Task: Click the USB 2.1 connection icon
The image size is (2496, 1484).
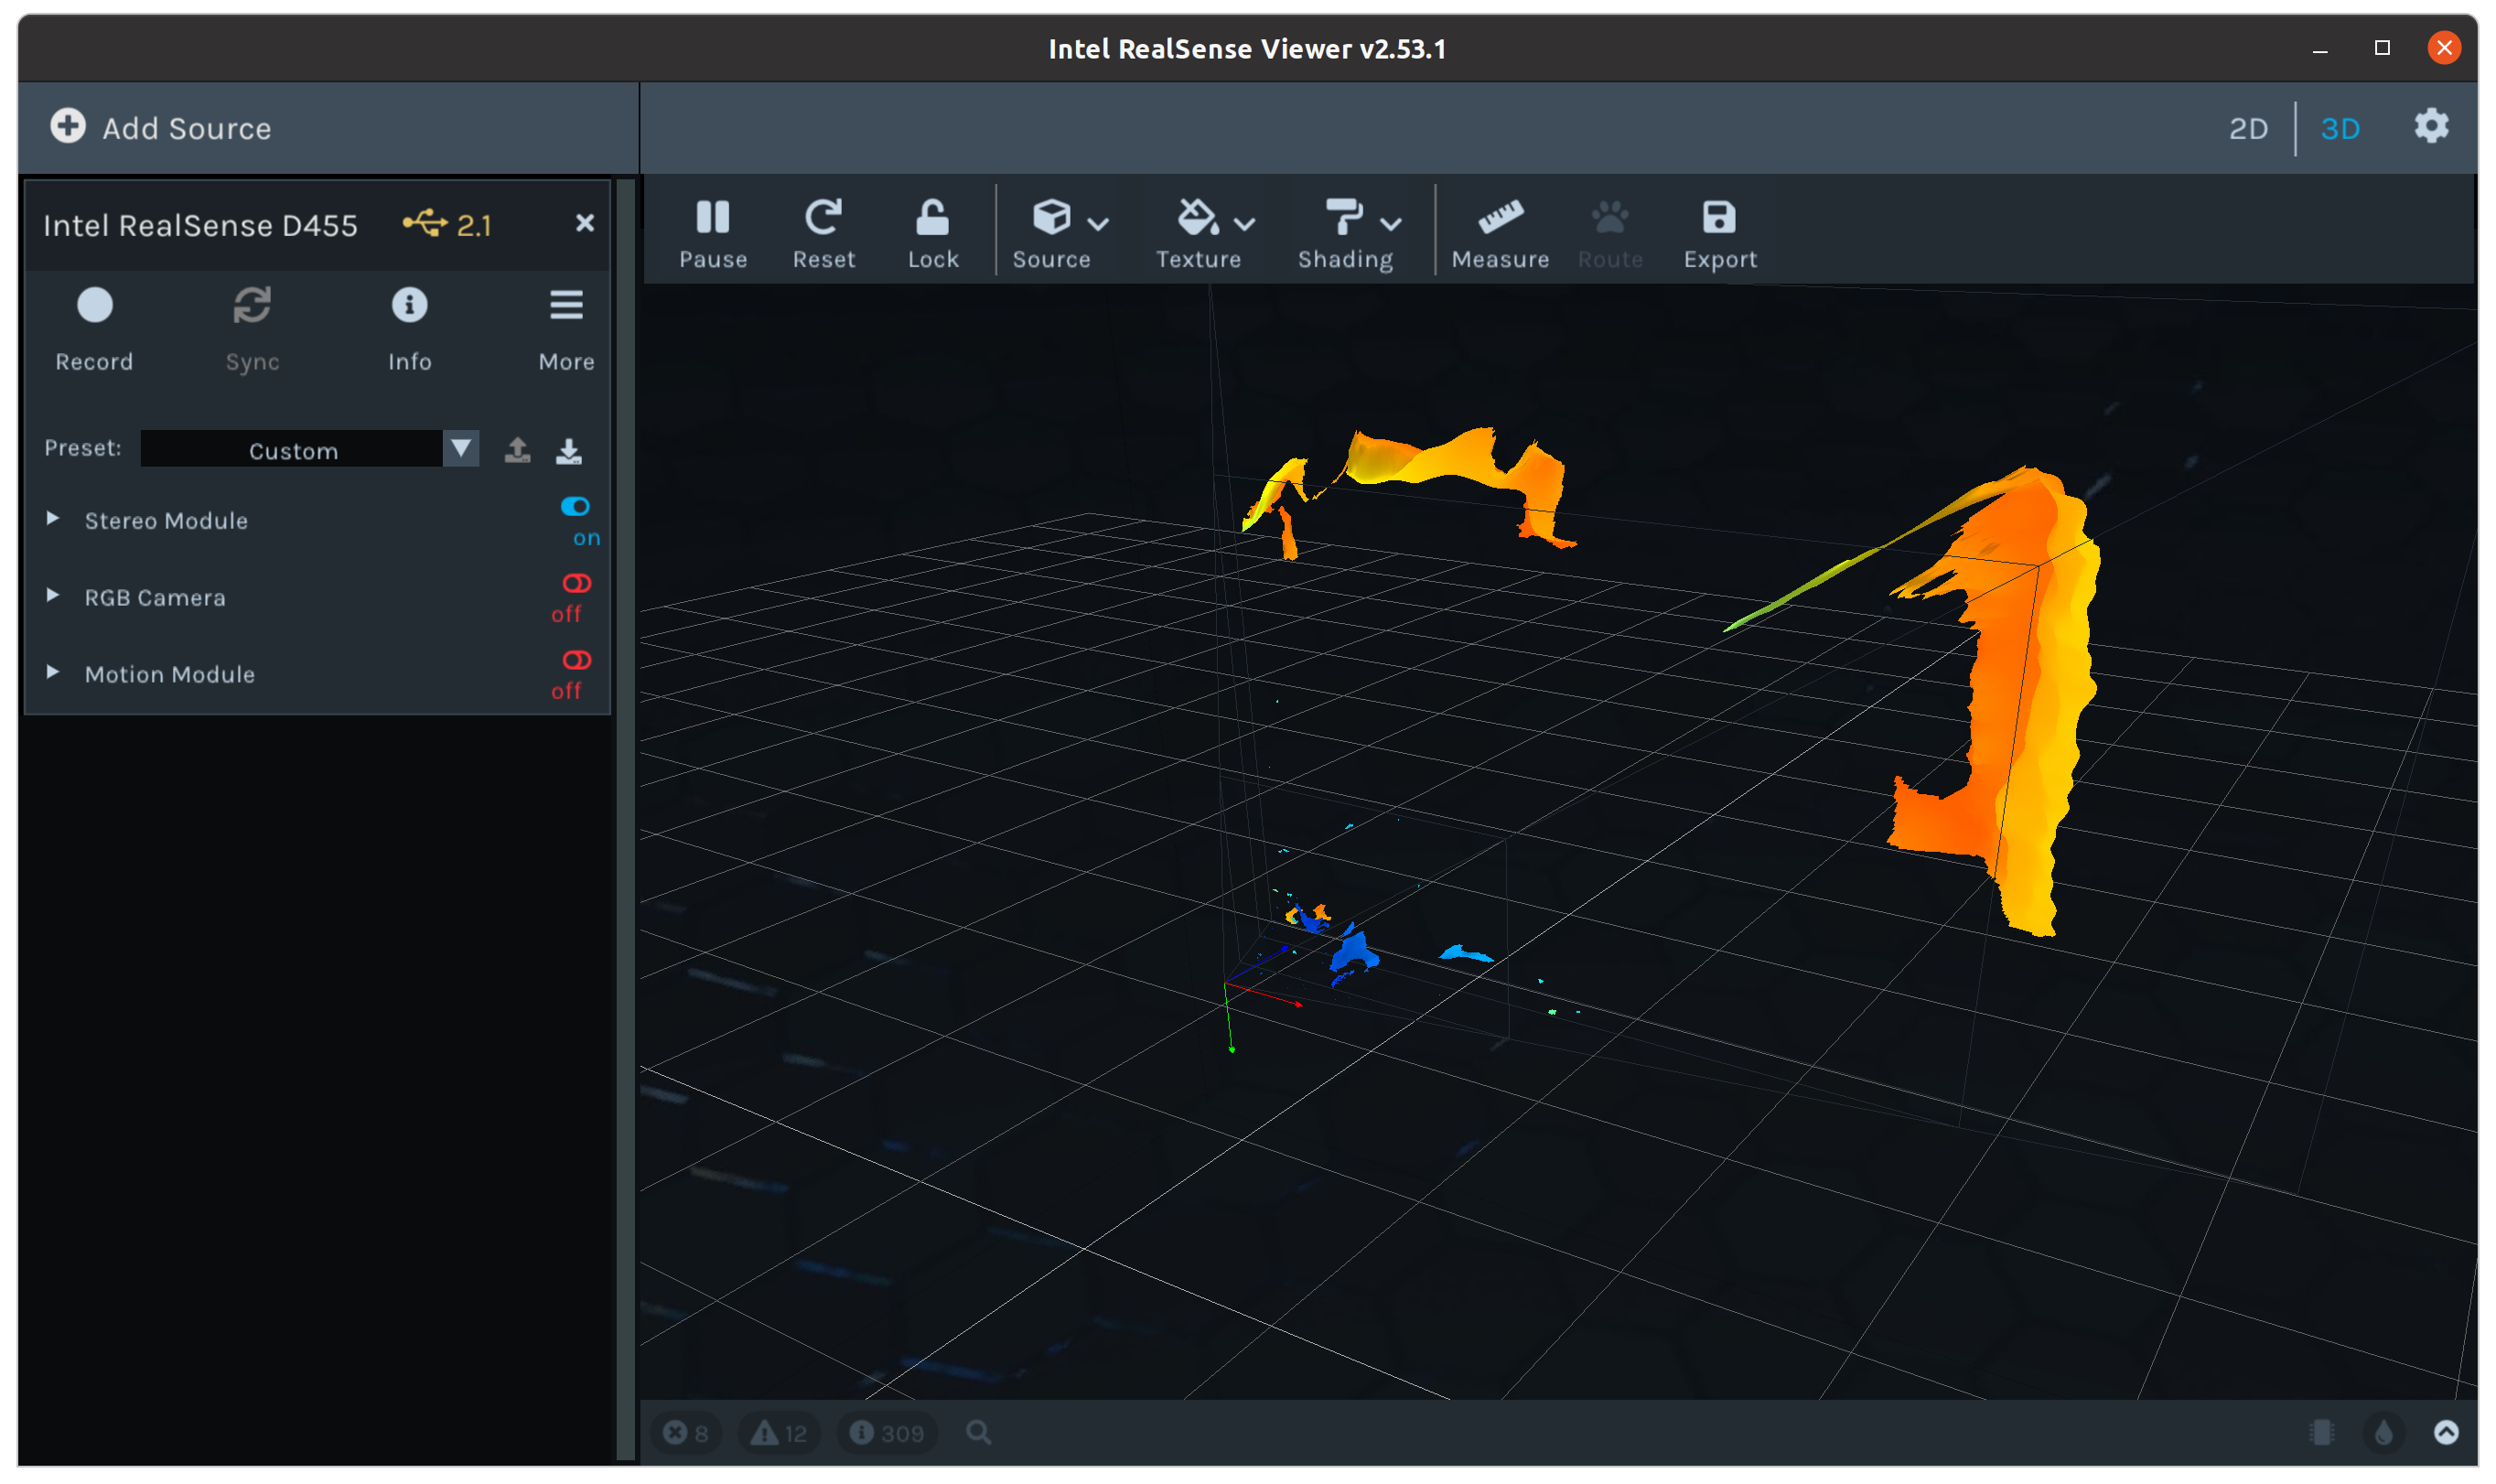Action: coord(425,223)
